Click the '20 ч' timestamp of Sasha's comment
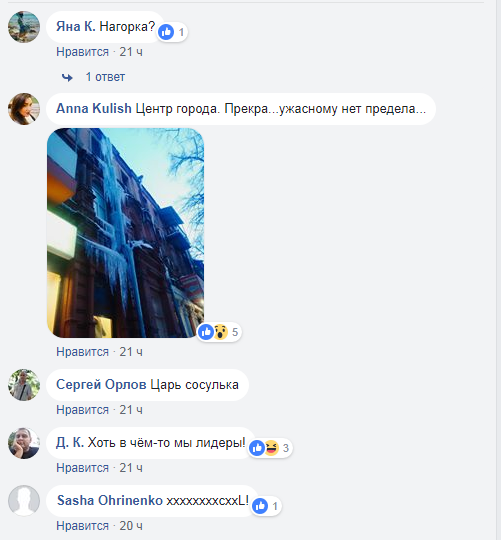 (x=131, y=526)
